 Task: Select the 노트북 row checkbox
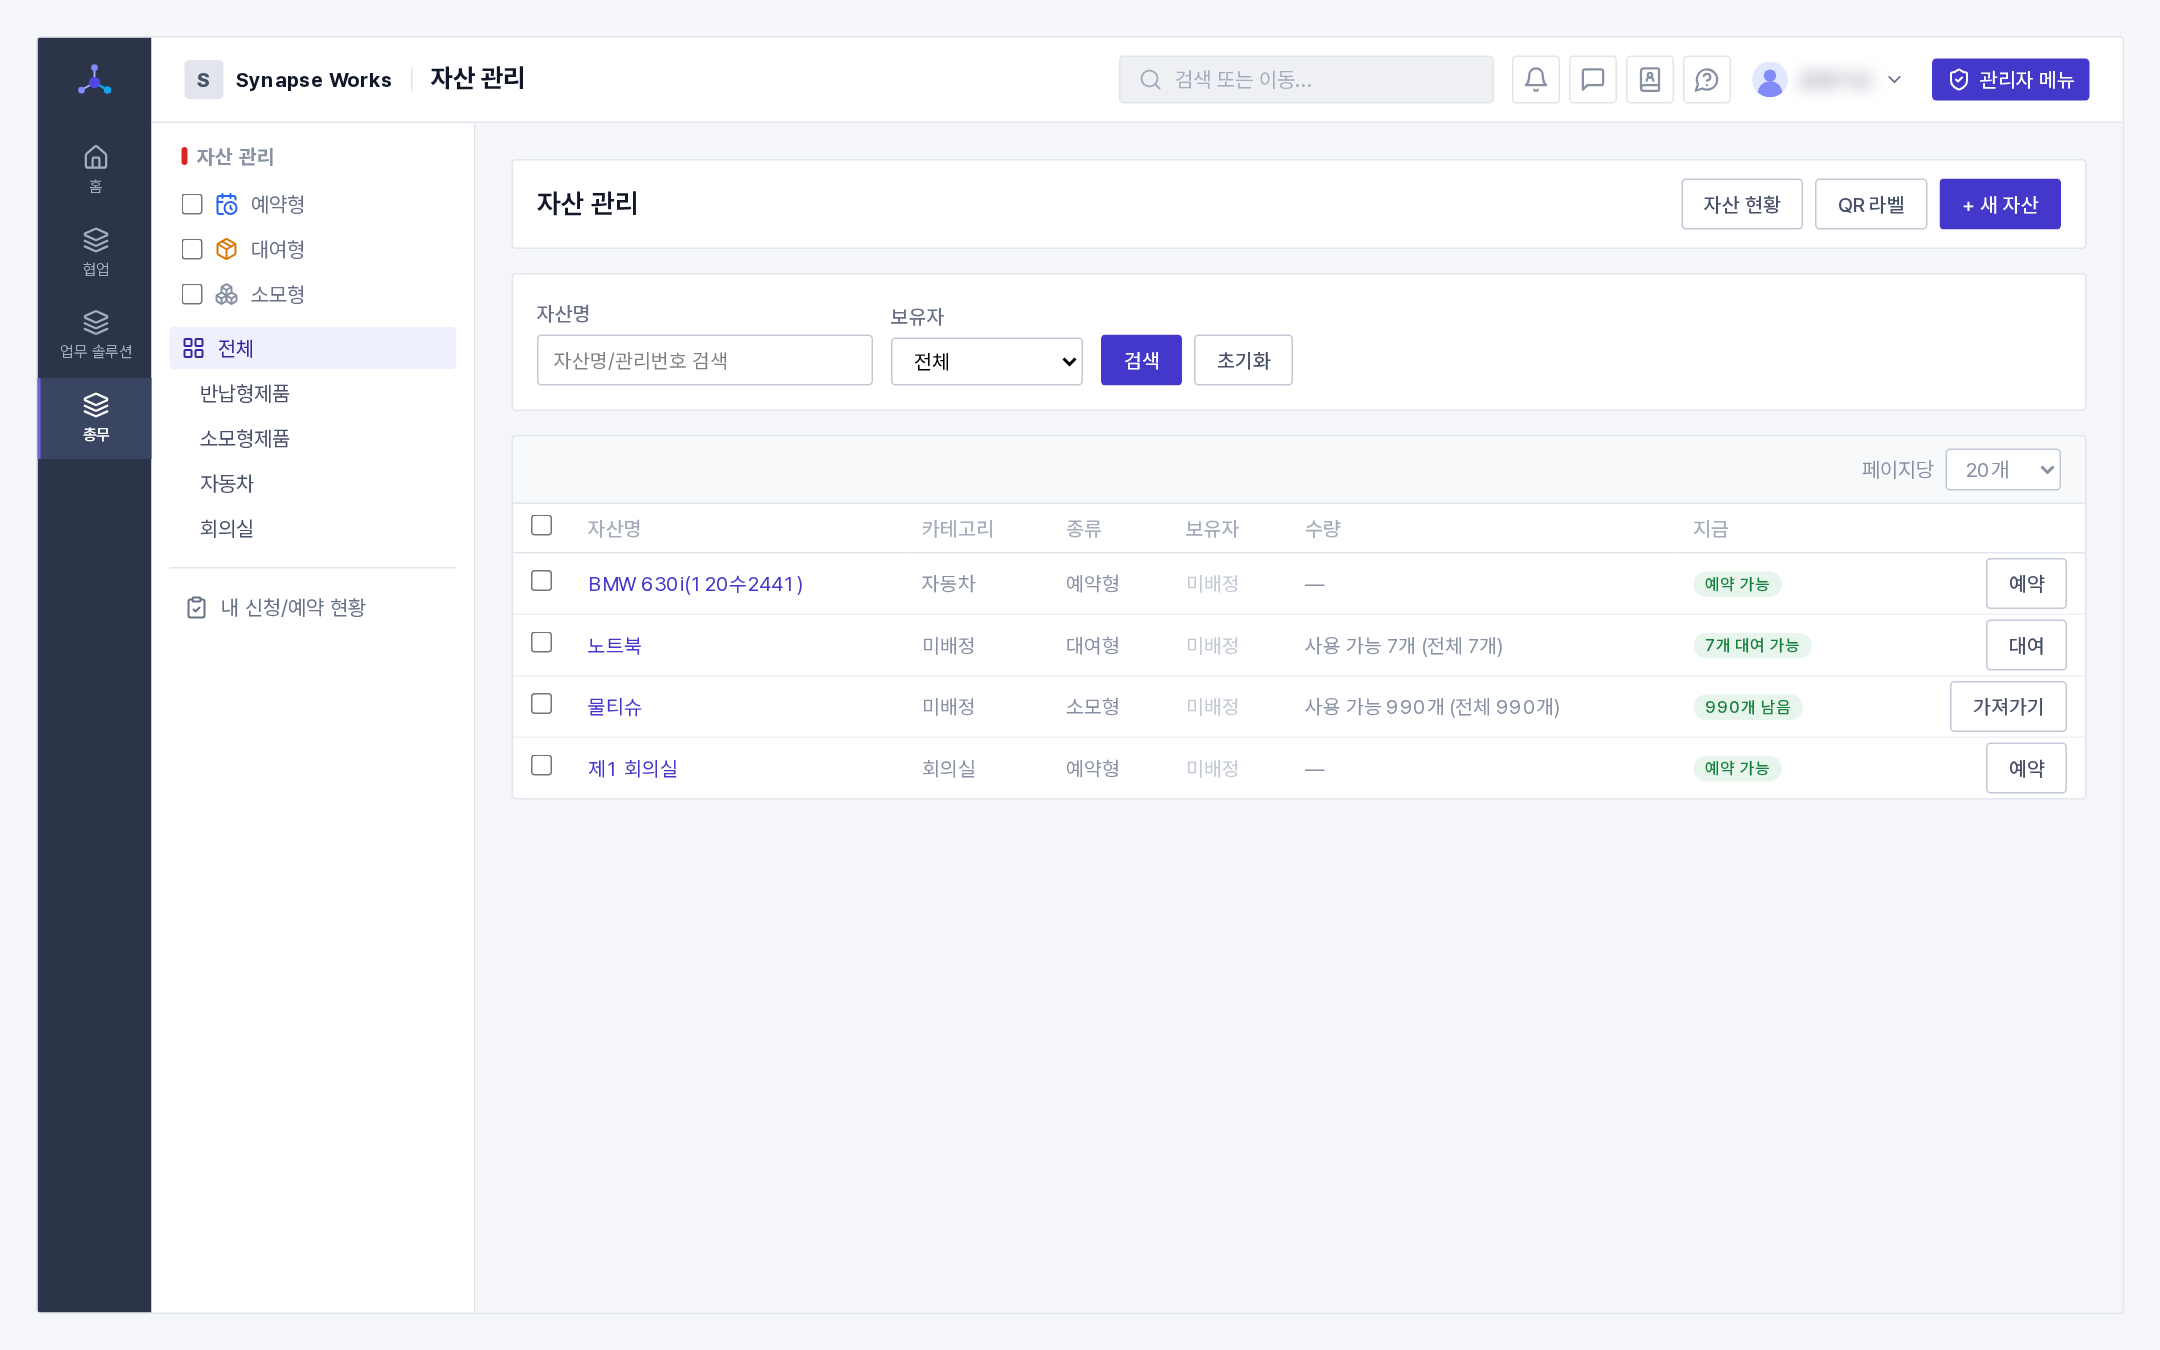541,642
